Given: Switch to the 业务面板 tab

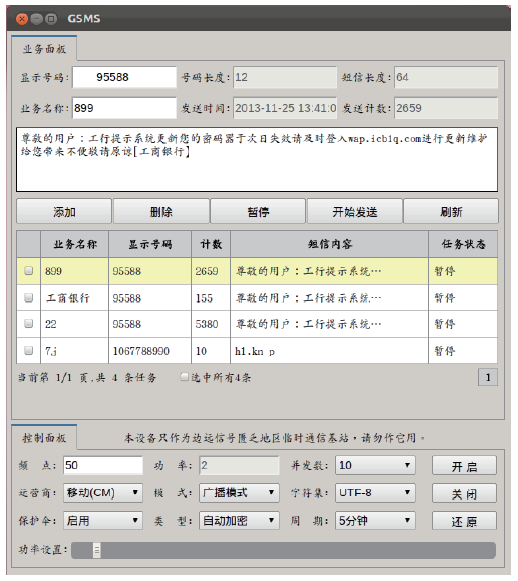Looking at the screenshot, I should tap(44, 49).
